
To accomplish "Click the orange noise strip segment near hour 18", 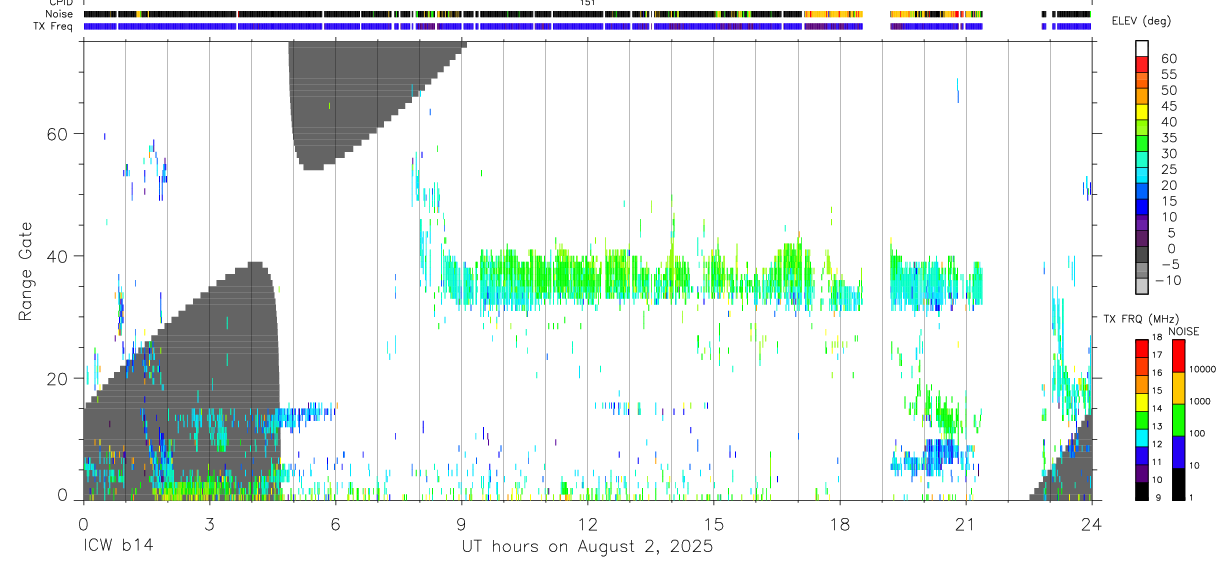I will click(x=833, y=14).
